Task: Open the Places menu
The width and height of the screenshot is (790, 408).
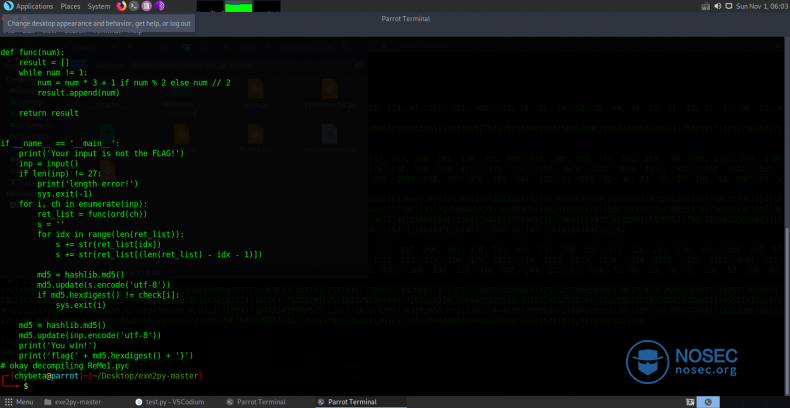Action: click(70, 7)
